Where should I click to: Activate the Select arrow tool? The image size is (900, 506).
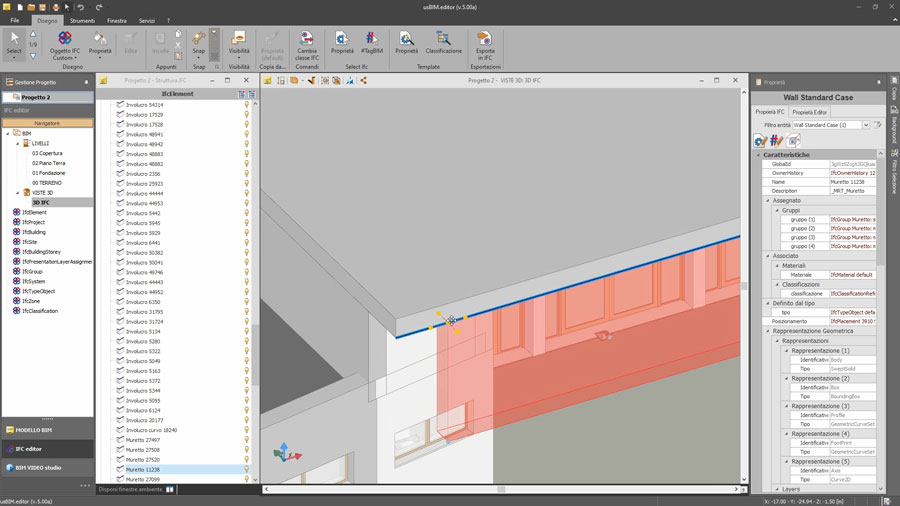(x=14, y=44)
